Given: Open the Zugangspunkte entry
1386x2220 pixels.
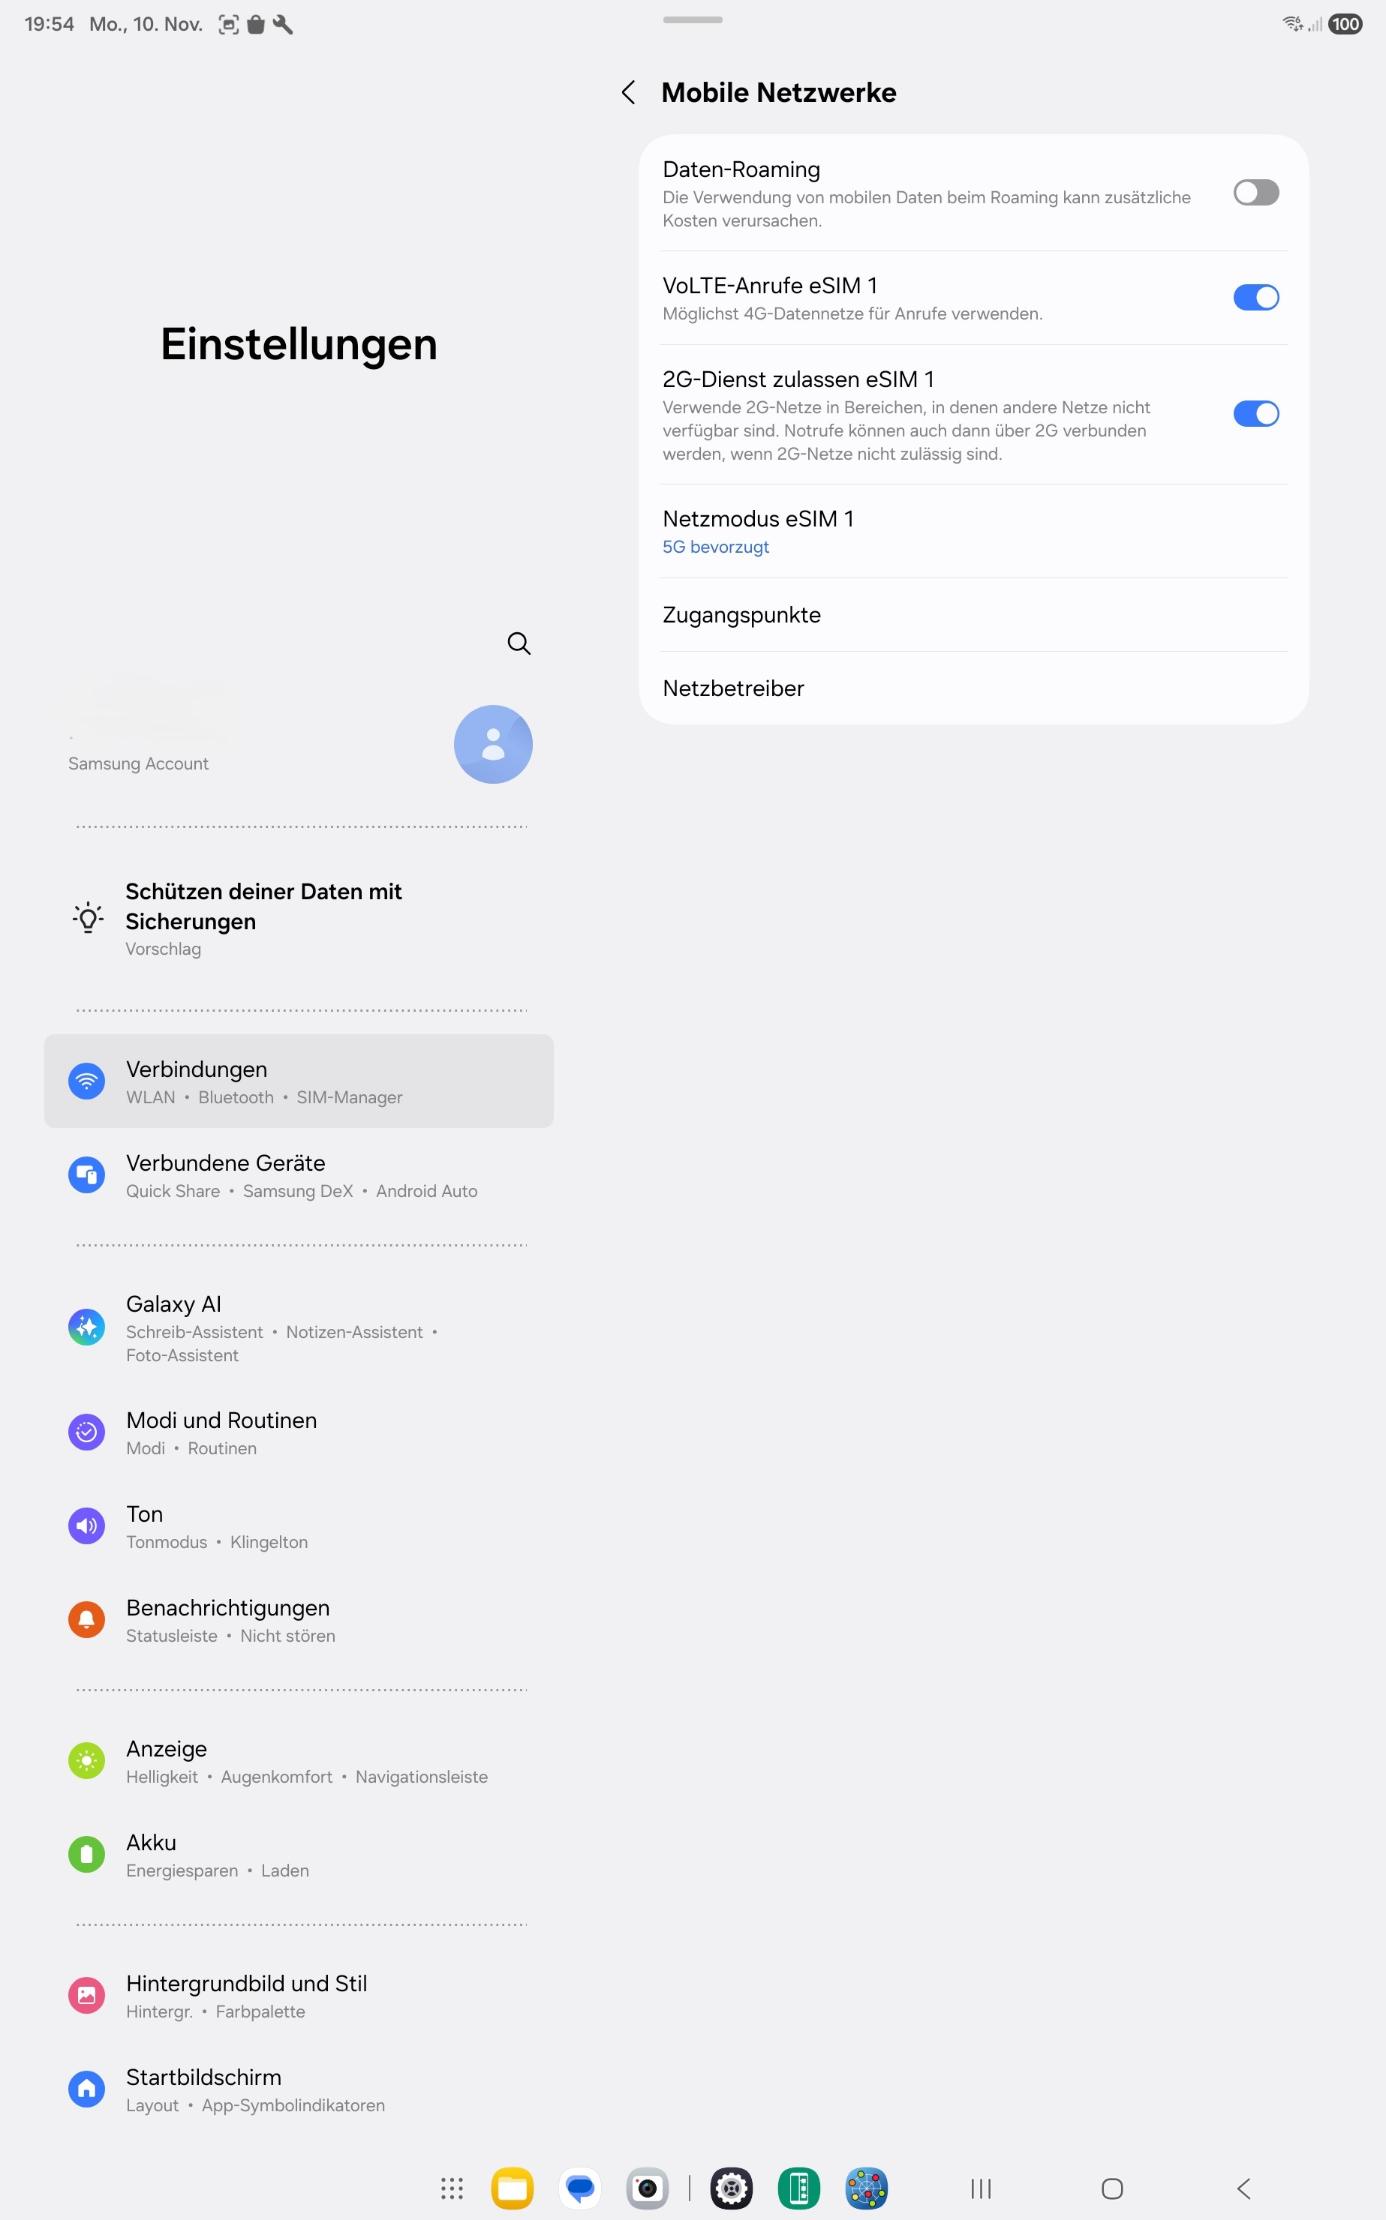Looking at the screenshot, I should click(x=974, y=615).
